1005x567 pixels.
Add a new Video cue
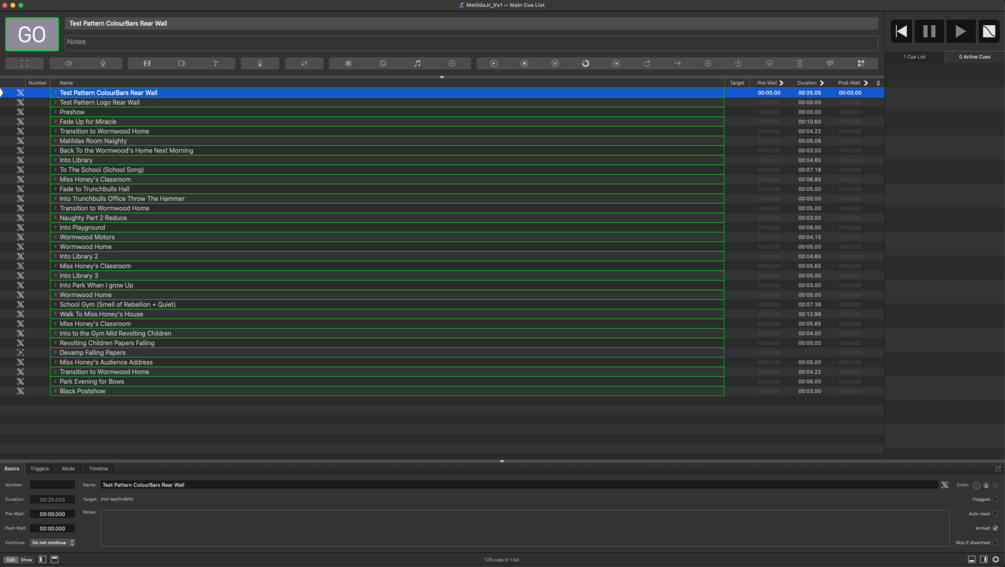(147, 63)
